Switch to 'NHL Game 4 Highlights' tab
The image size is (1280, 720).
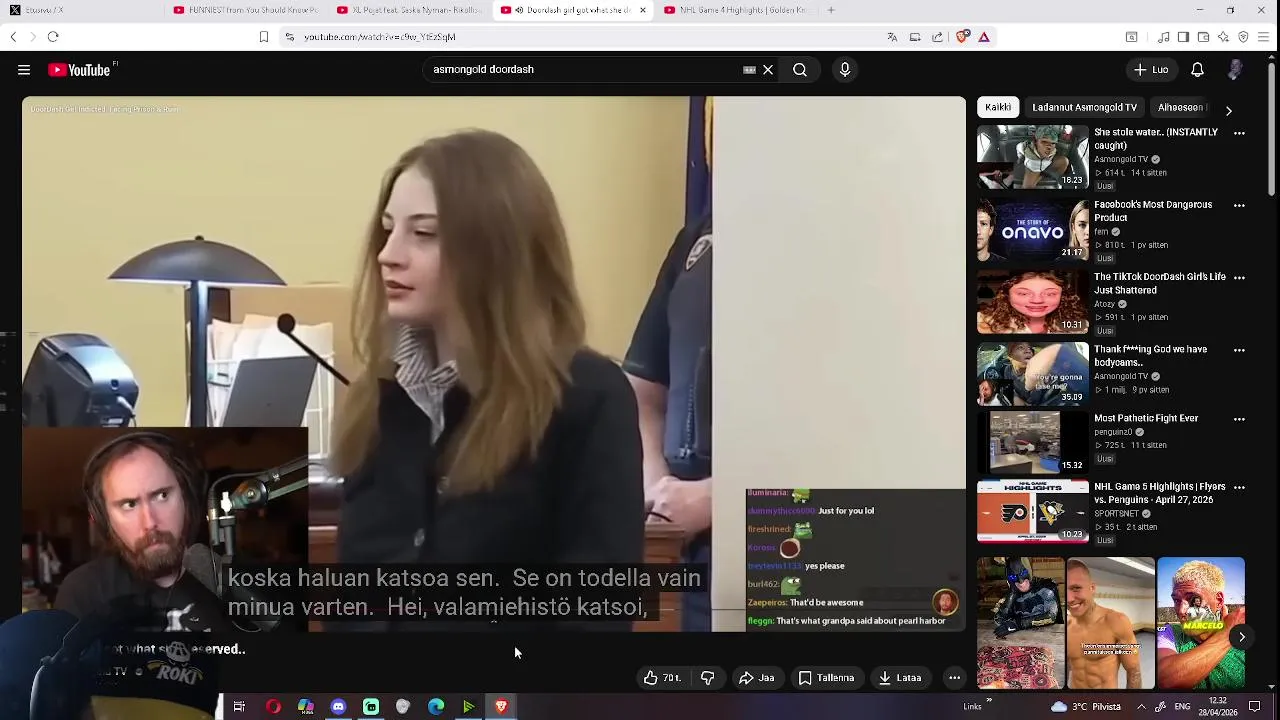pos(737,10)
